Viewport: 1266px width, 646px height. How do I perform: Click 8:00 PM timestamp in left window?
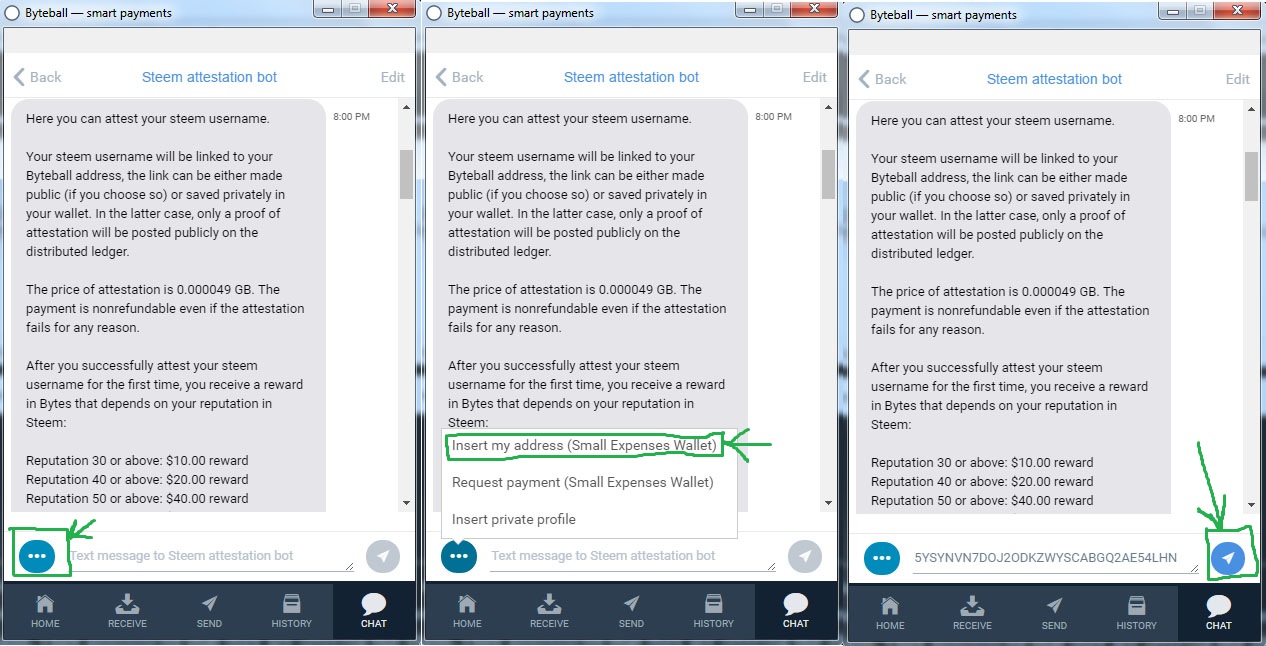click(351, 117)
